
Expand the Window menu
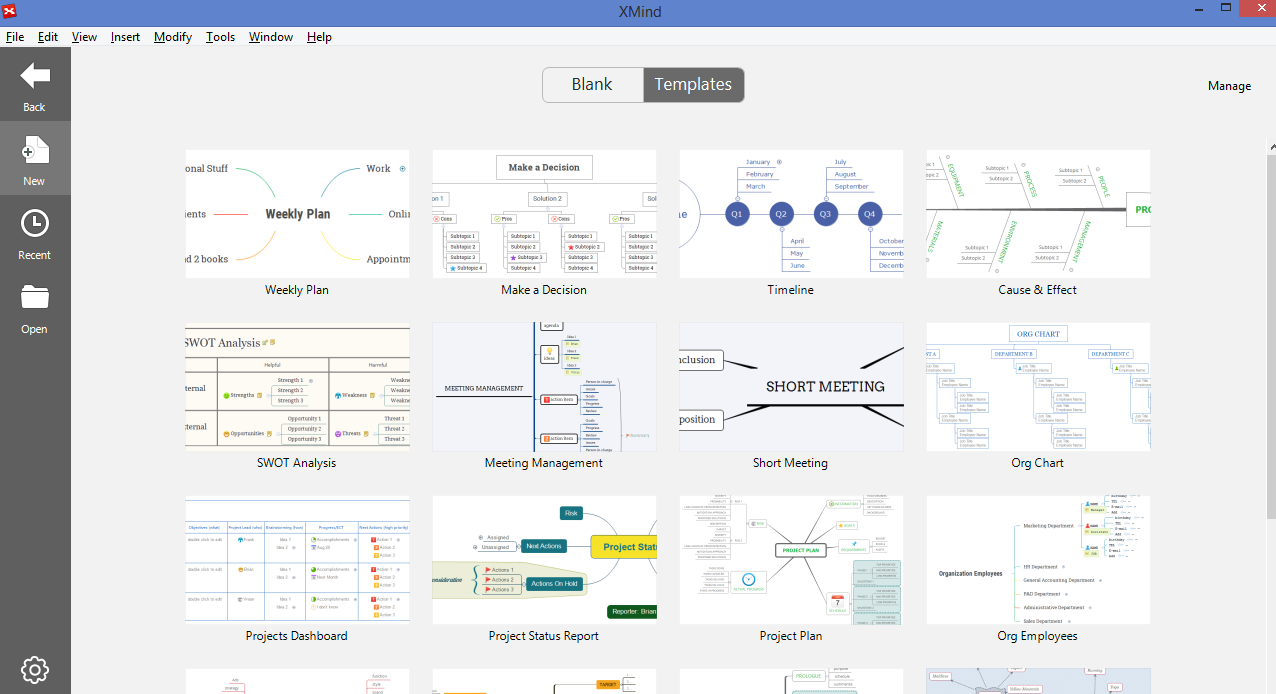[271, 37]
